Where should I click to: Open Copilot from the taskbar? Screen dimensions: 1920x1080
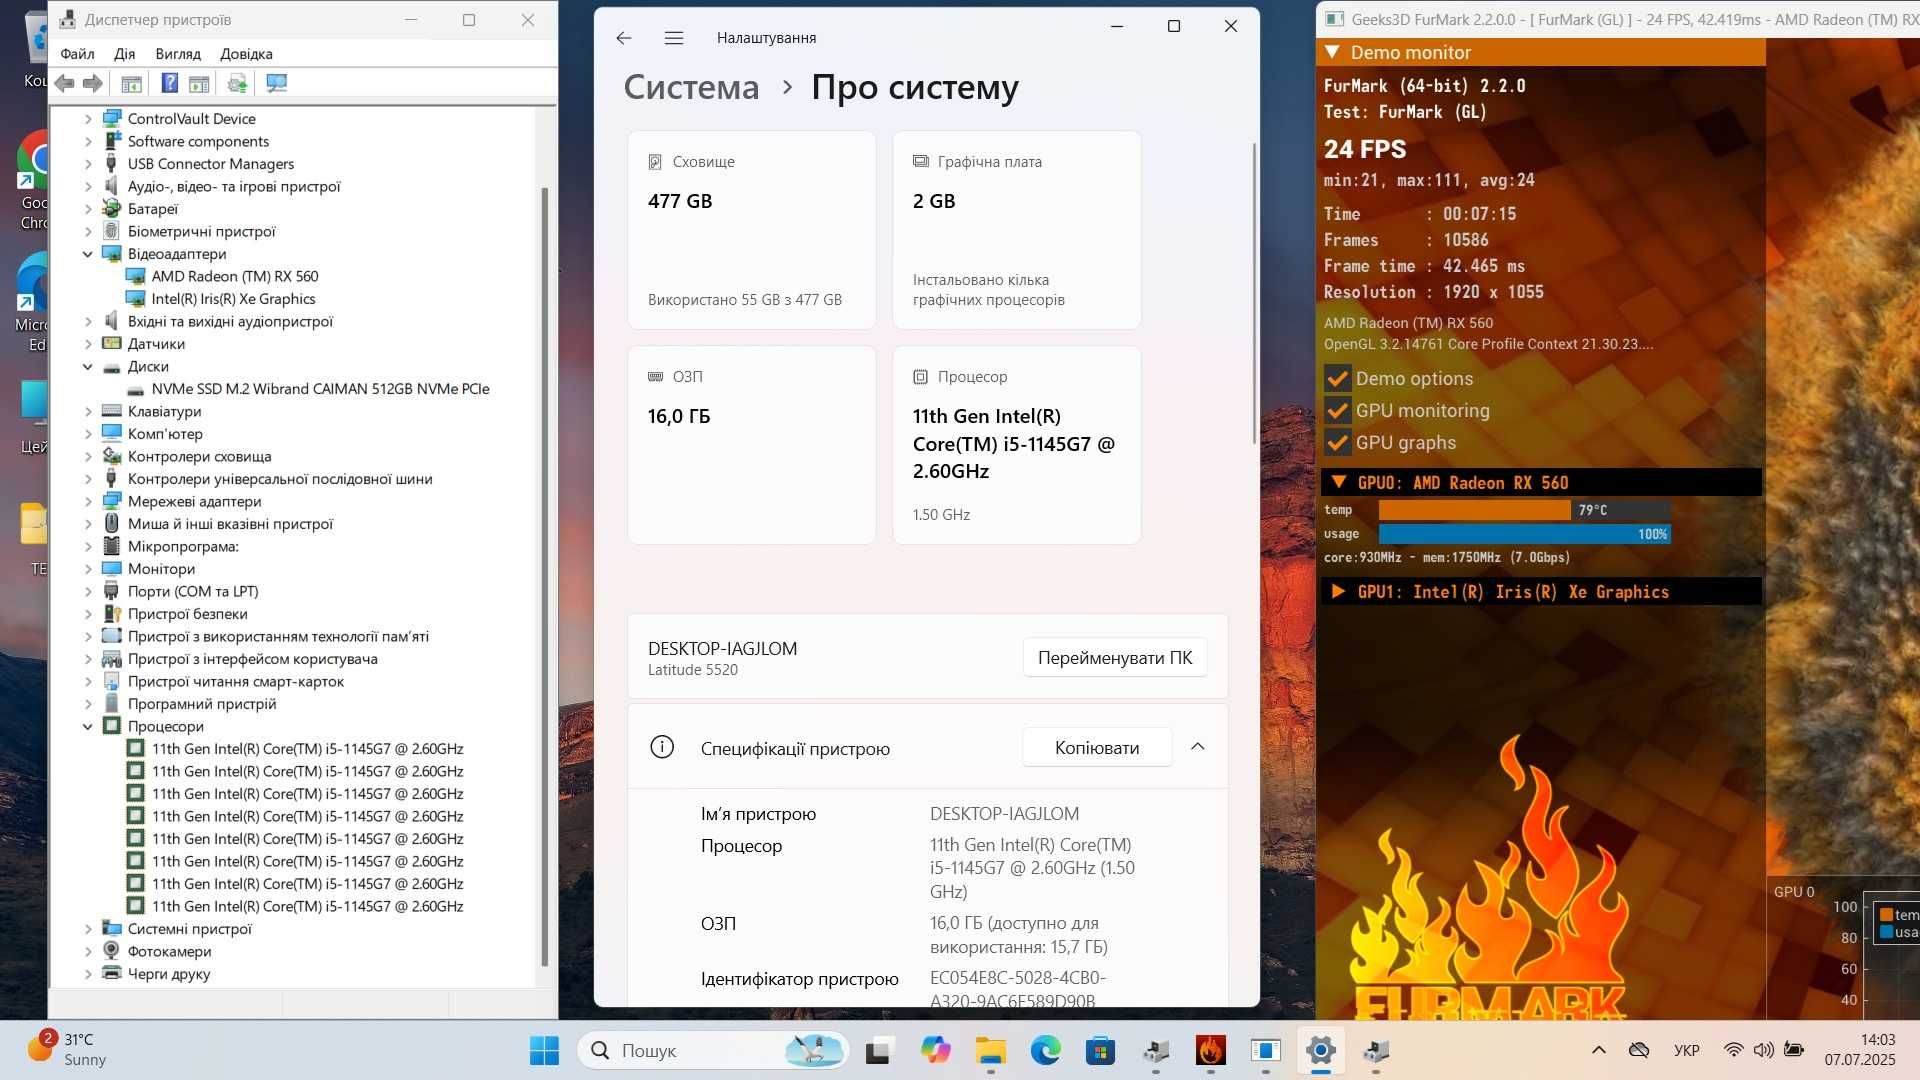(936, 1050)
